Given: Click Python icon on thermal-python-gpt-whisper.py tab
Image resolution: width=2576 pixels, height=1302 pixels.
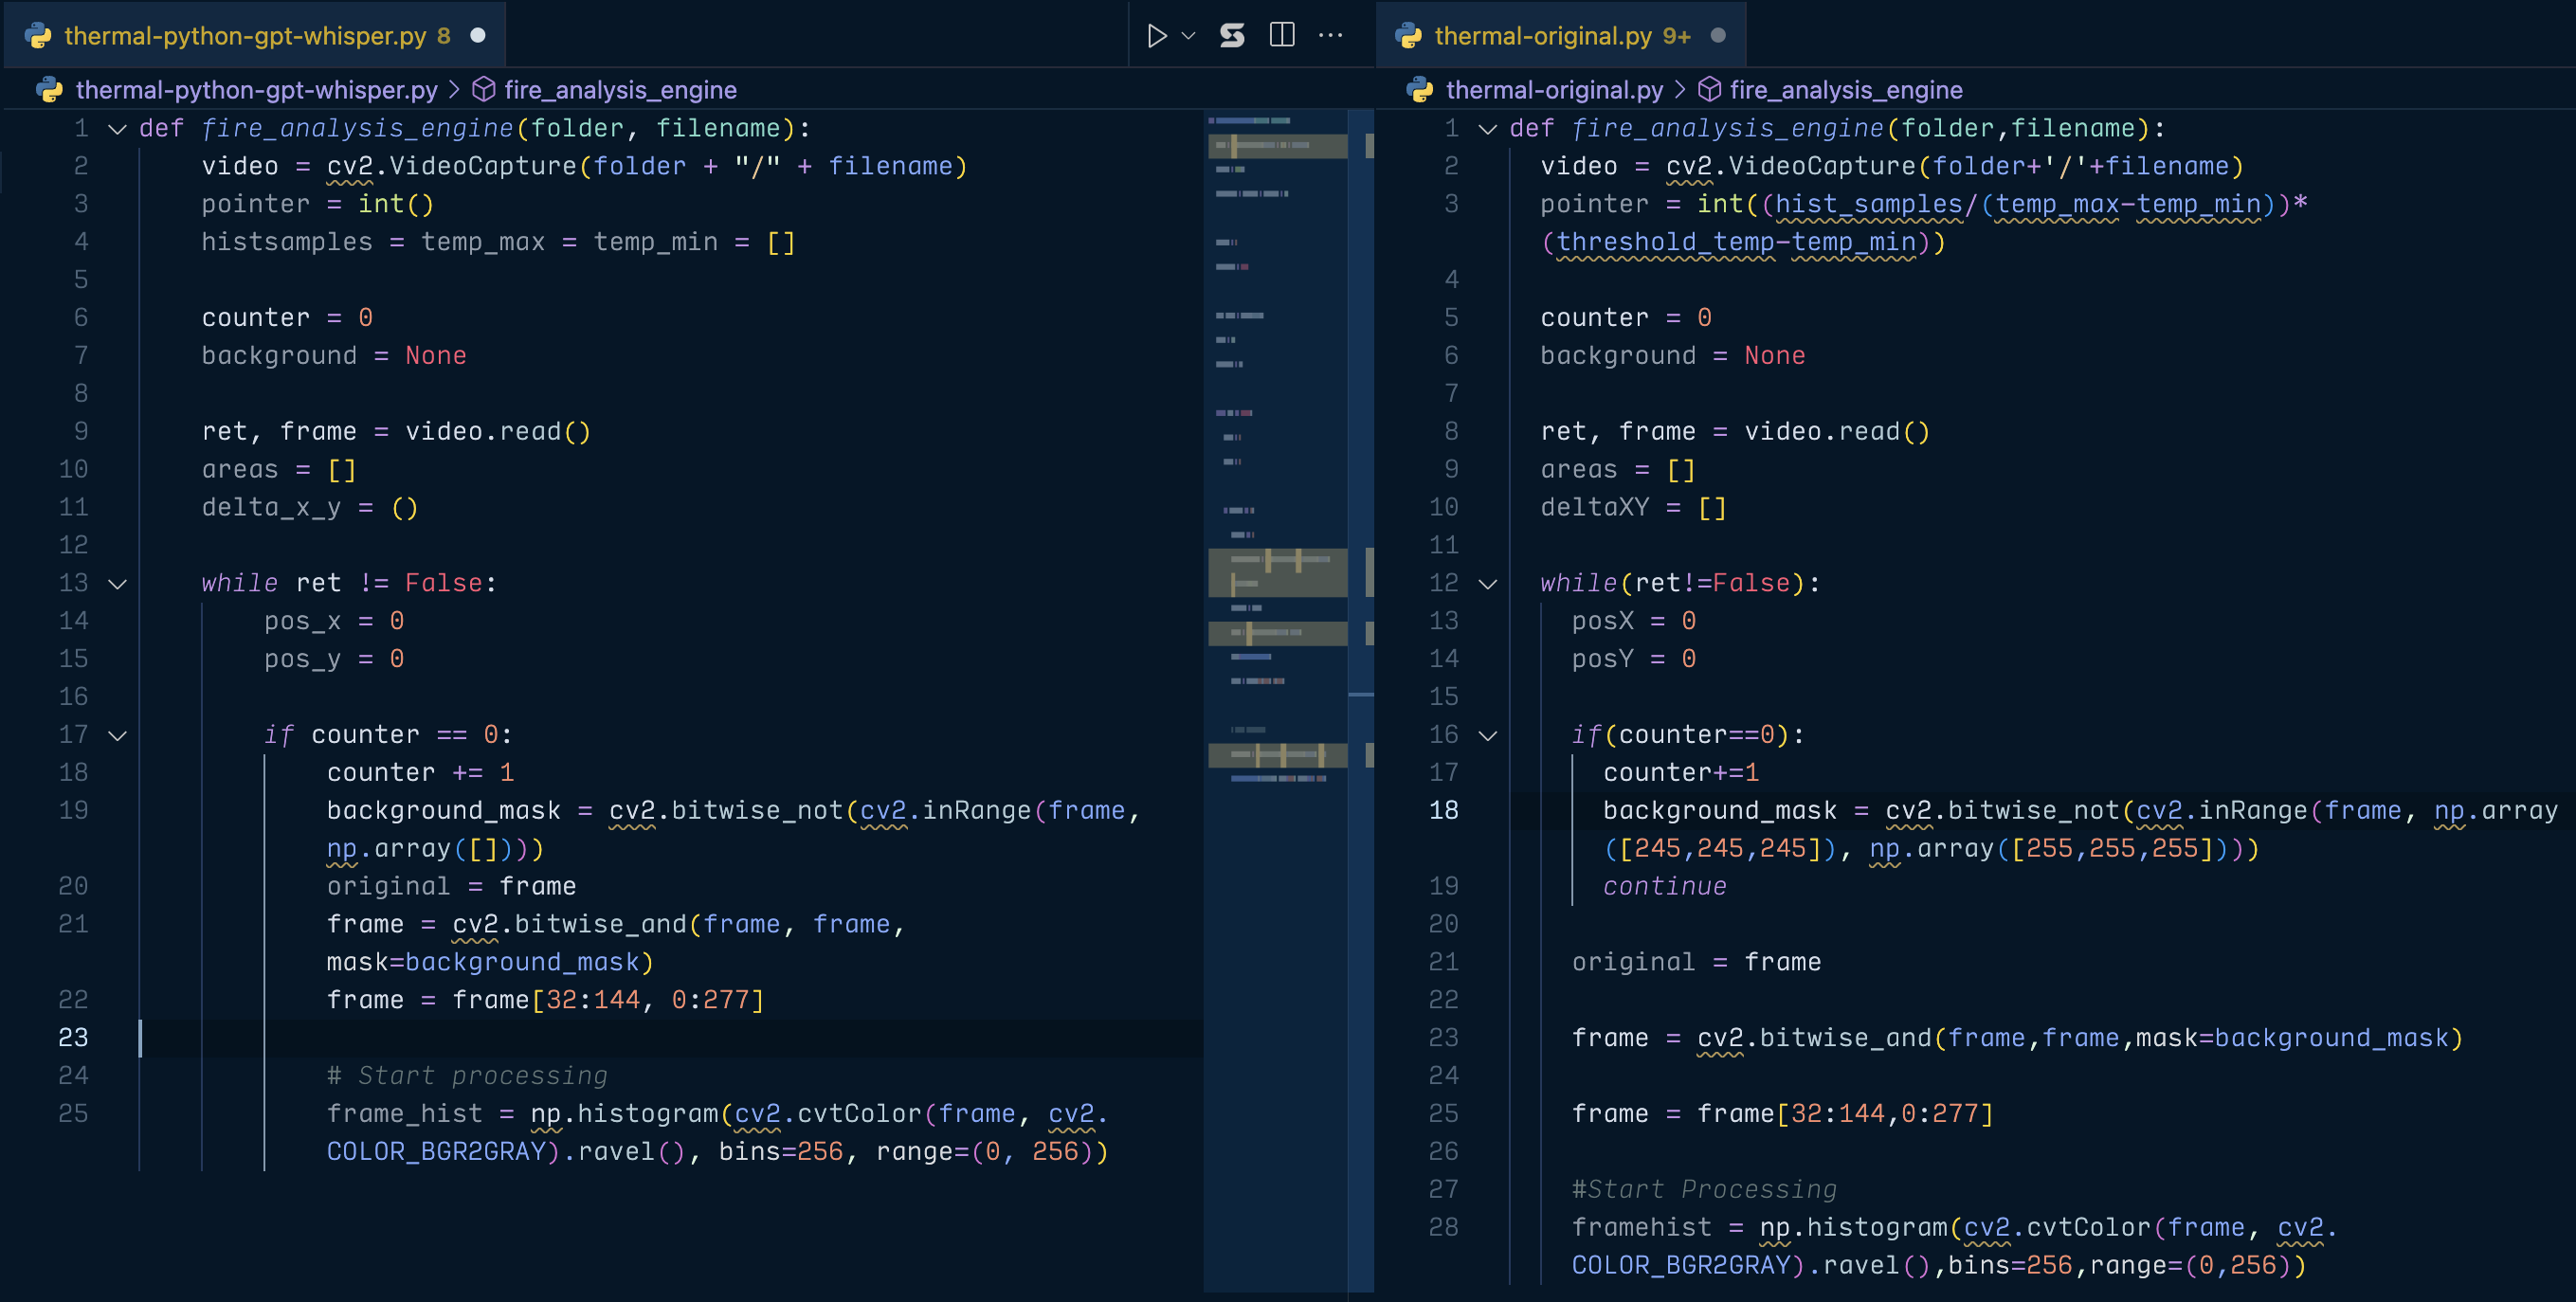Looking at the screenshot, I should pos(38,36).
